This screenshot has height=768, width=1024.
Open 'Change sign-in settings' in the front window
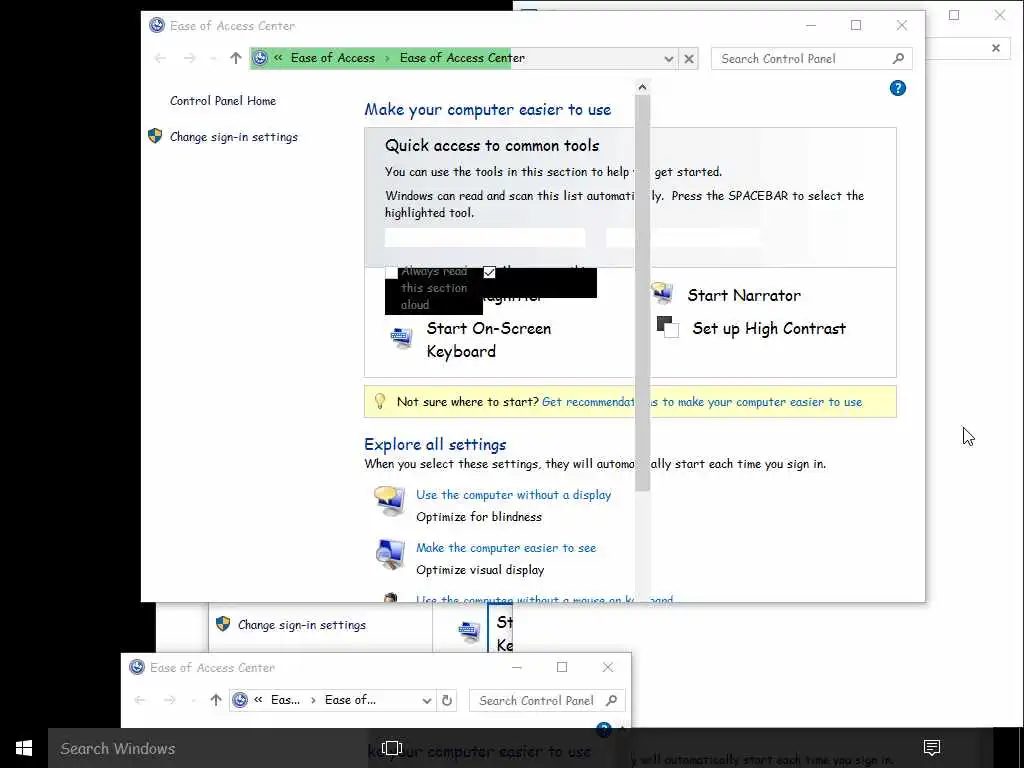point(234,136)
